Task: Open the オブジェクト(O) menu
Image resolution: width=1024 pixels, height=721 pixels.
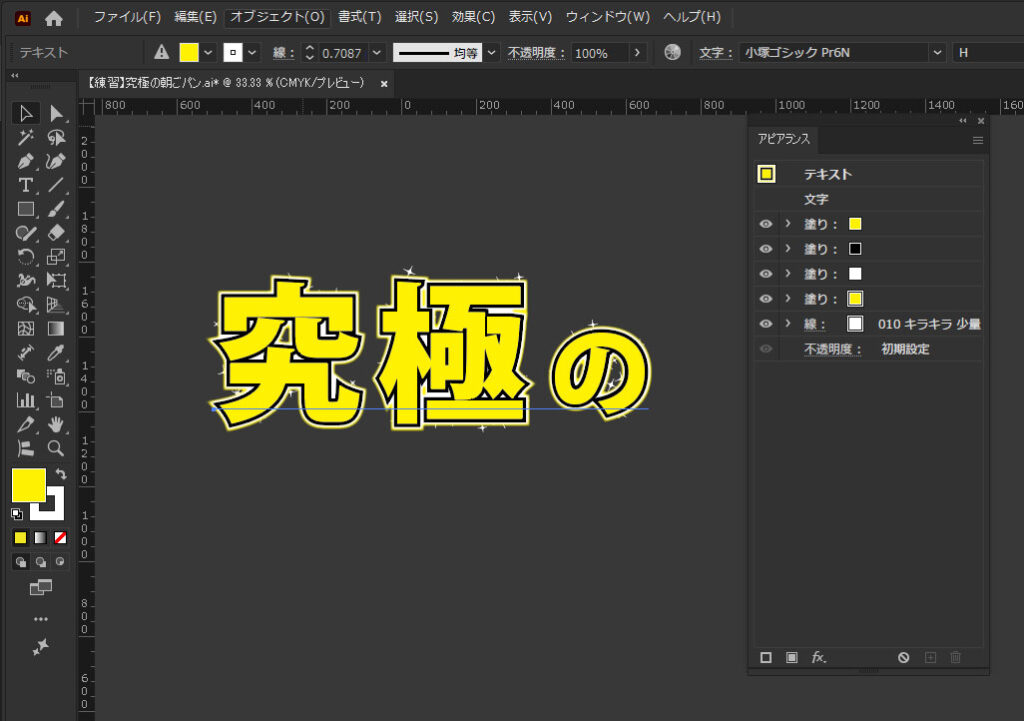Action: [277, 17]
